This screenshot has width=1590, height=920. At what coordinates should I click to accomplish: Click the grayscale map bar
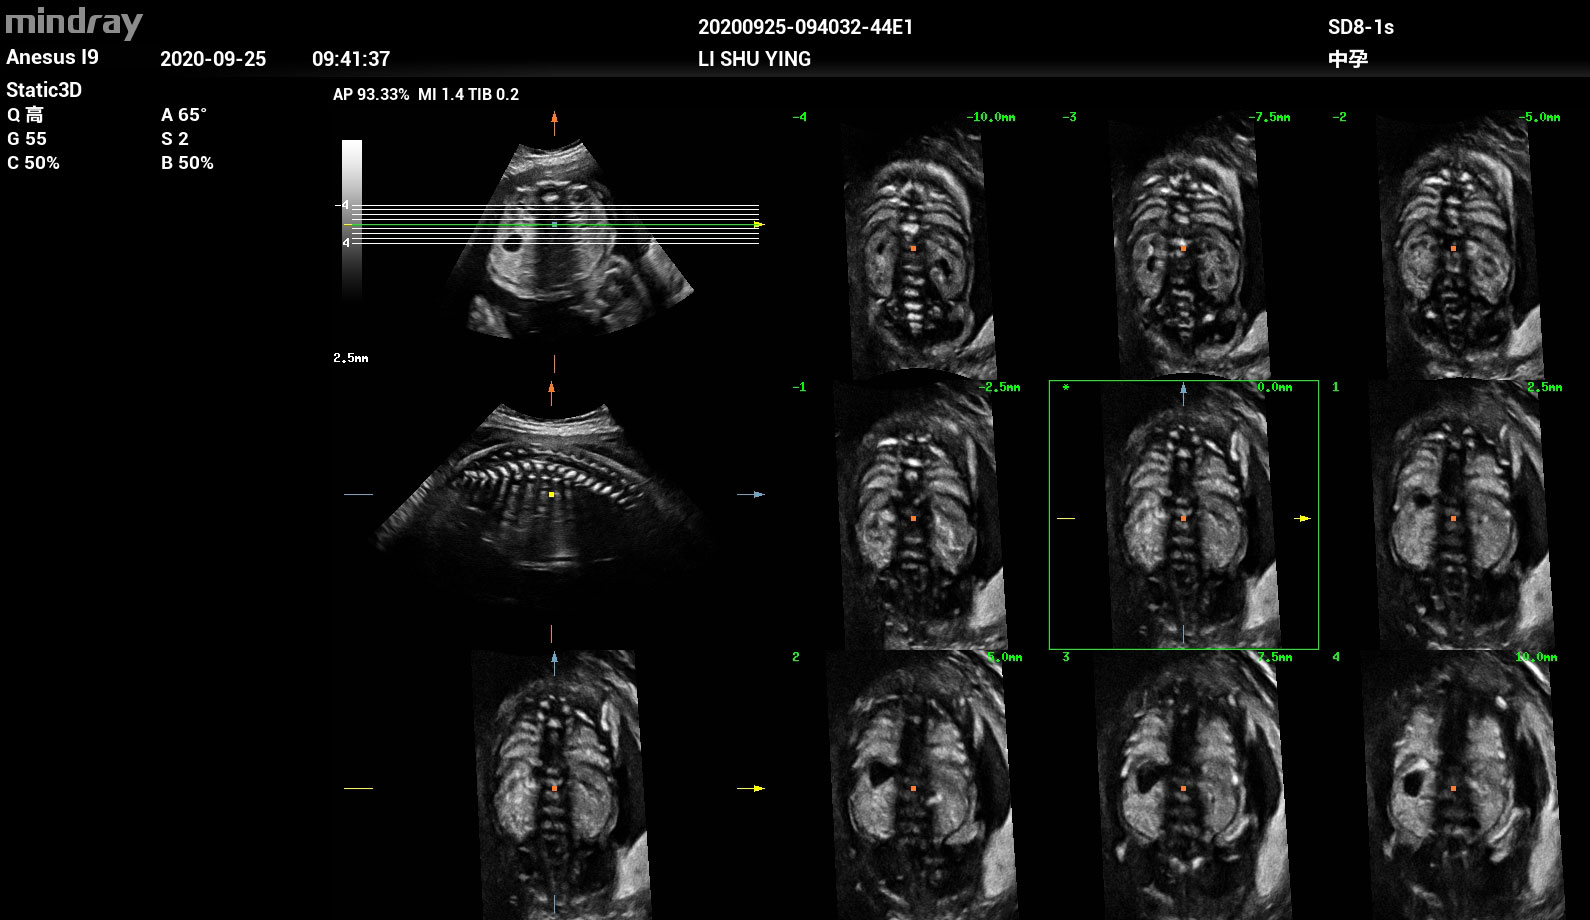[352, 220]
